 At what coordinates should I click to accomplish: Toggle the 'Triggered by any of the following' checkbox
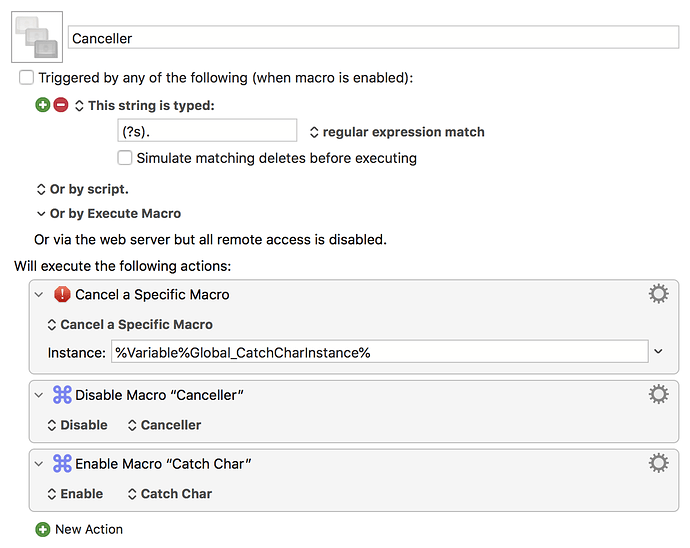point(26,77)
